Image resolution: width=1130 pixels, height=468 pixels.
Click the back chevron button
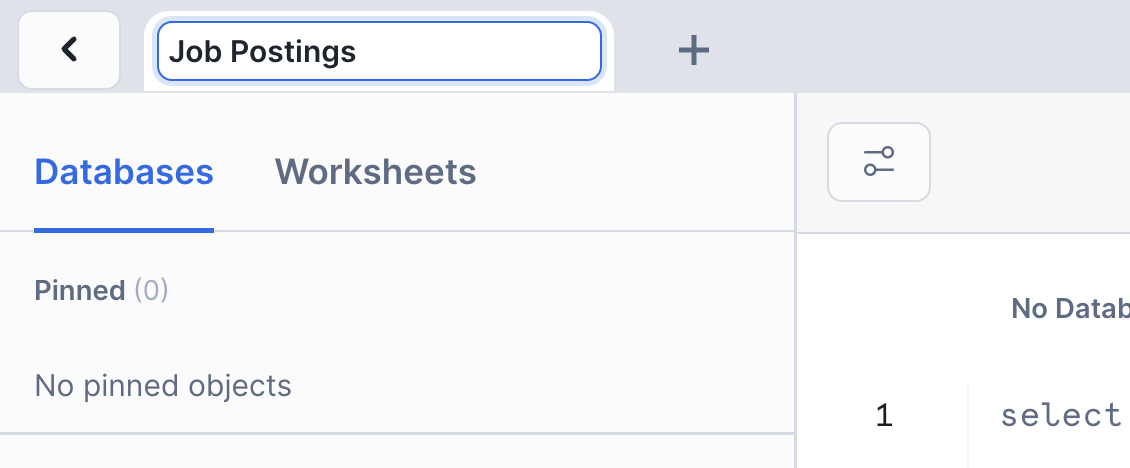point(69,50)
